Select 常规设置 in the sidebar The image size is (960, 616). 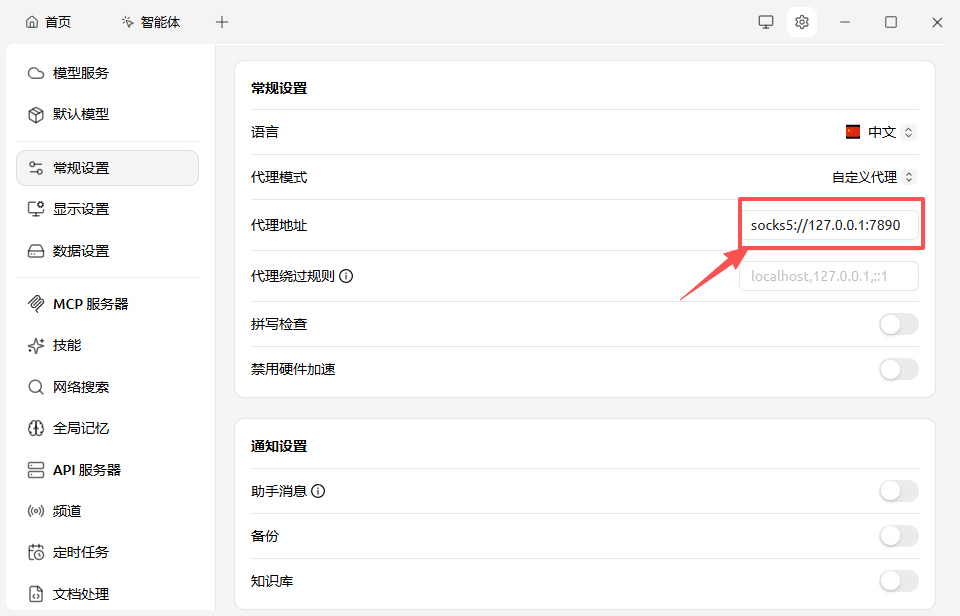click(x=108, y=168)
